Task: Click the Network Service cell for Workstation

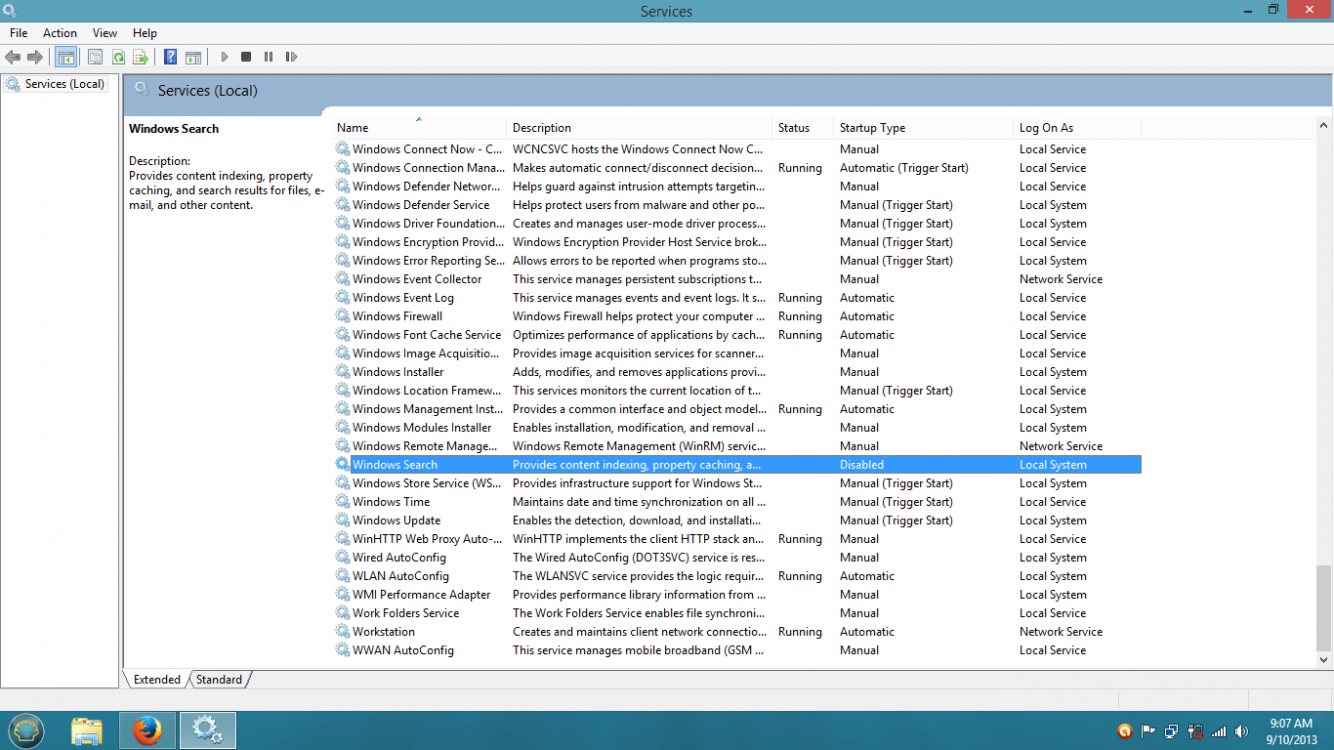Action: click(x=1061, y=632)
